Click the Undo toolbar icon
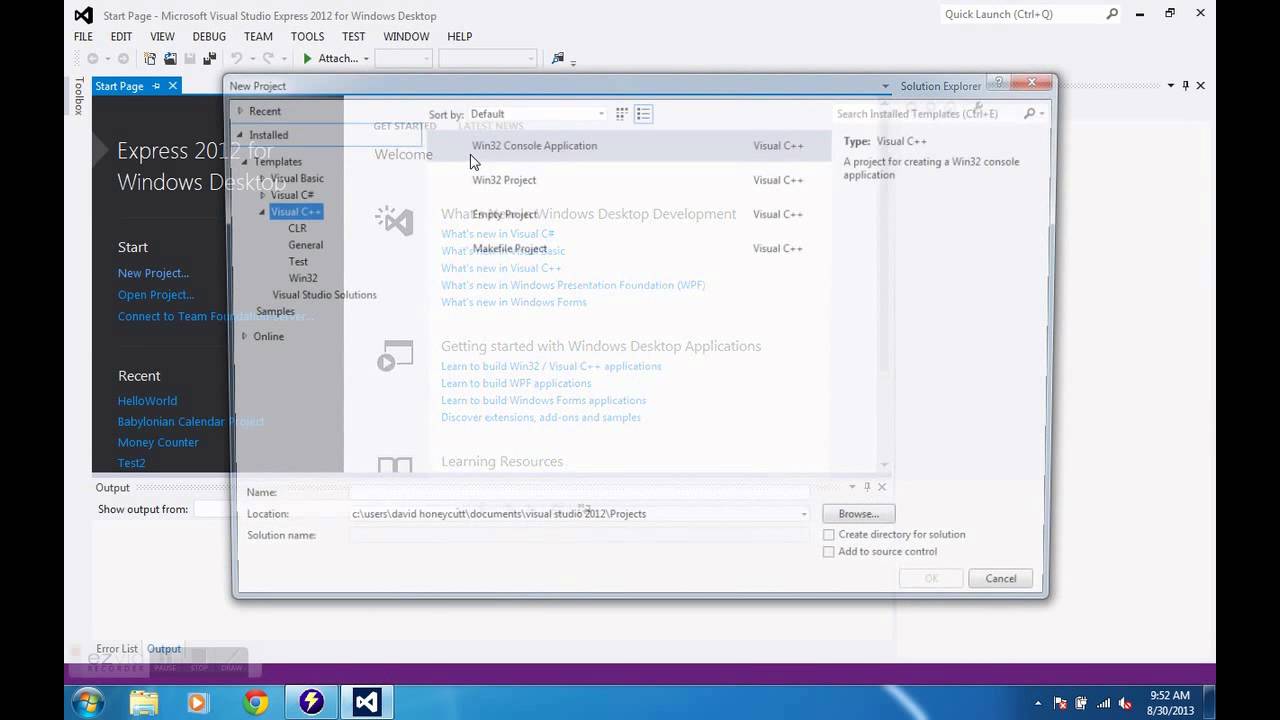 click(x=236, y=59)
